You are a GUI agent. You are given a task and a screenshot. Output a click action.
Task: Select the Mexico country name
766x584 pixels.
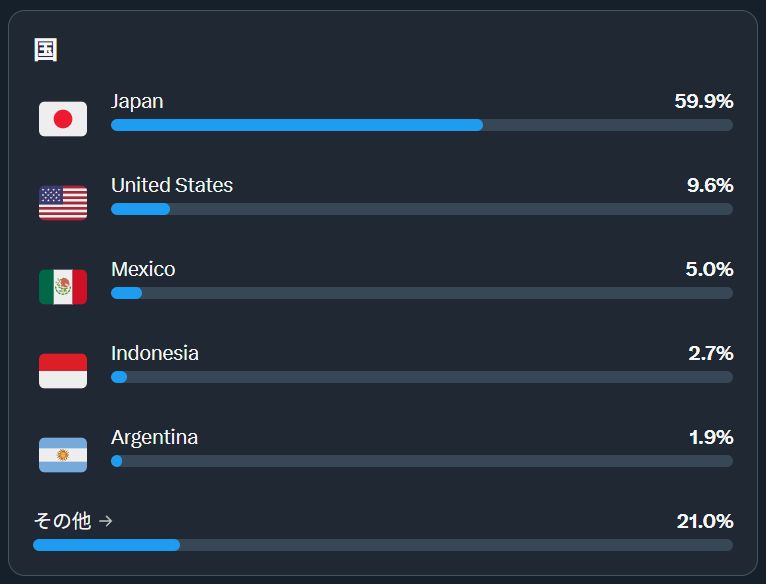pos(143,269)
